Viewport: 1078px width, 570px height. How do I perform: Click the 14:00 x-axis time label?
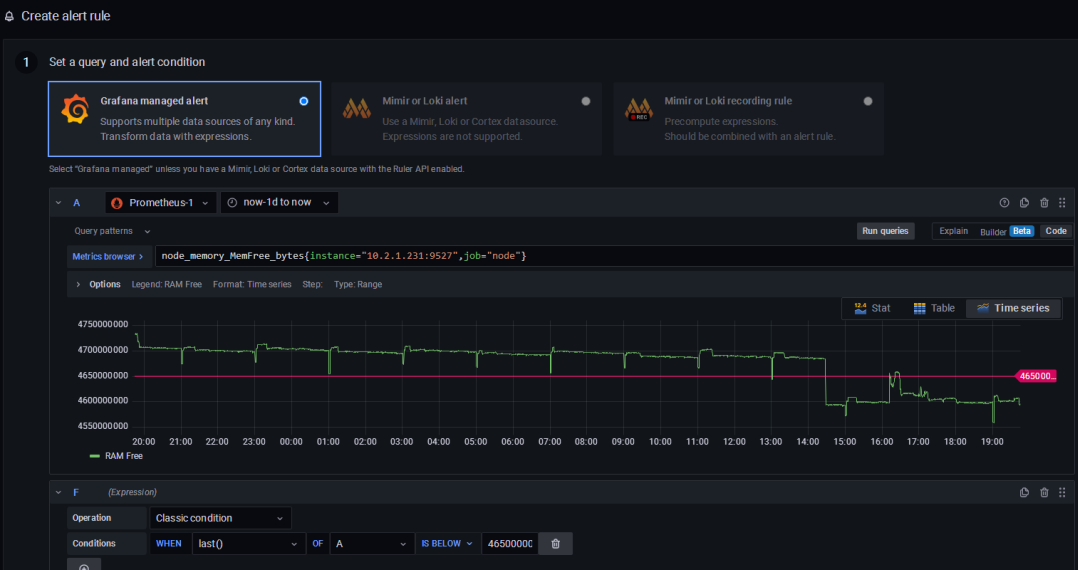click(x=808, y=442)
